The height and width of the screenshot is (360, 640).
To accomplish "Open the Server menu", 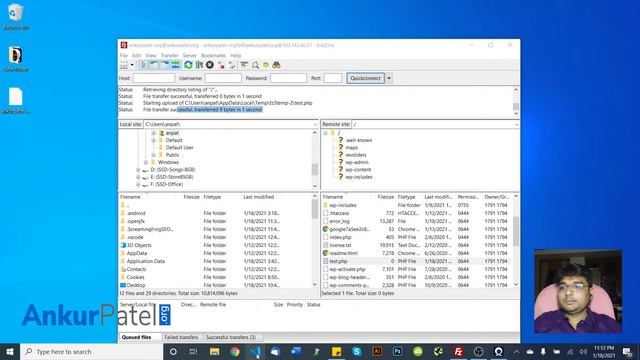I will click(189, 55).
